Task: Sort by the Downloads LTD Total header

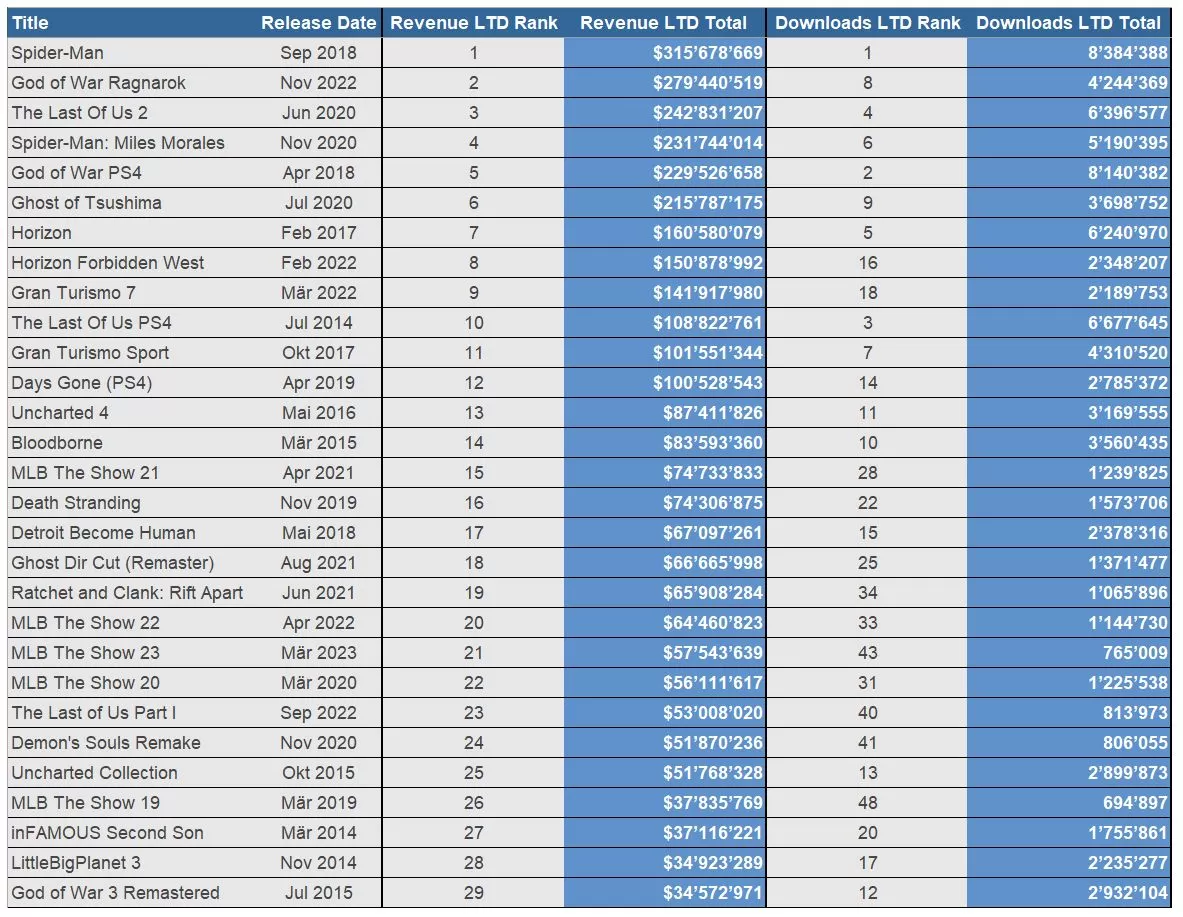Action: 1071,22
